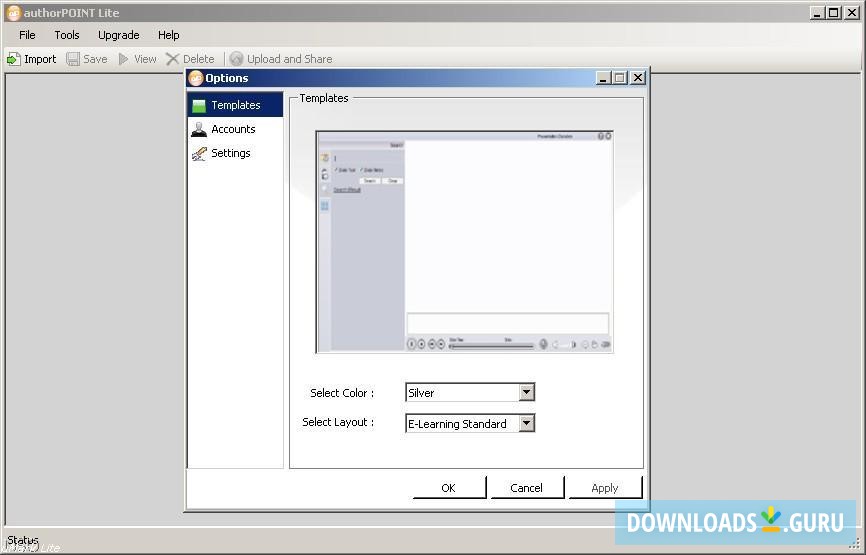This screenshot has height=555, width=866.
Task: Click the OK button
Action: pyautogui.click(x=449, y=488)
